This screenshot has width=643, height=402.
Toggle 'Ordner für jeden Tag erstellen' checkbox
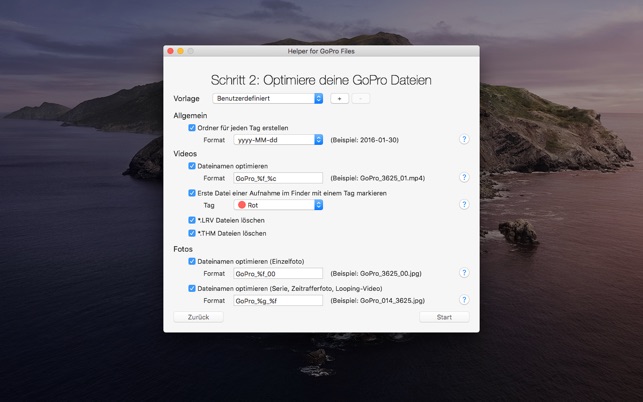pos(192,128)
